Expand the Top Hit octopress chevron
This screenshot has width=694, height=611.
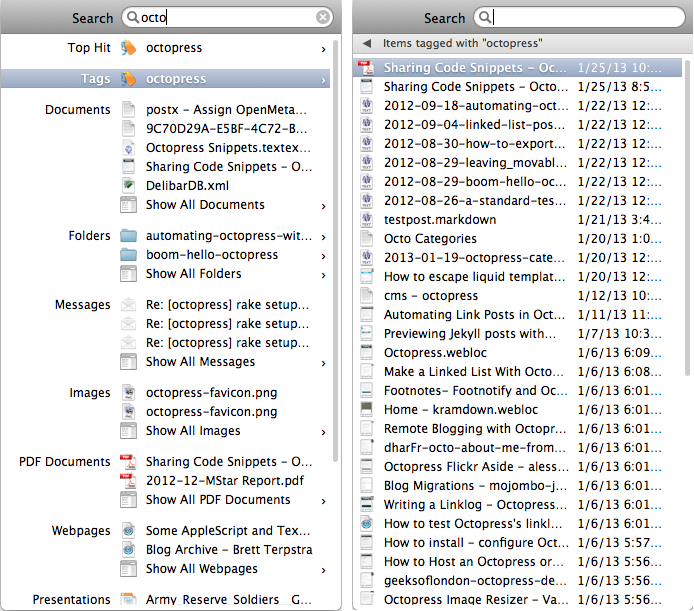[323, 49]
